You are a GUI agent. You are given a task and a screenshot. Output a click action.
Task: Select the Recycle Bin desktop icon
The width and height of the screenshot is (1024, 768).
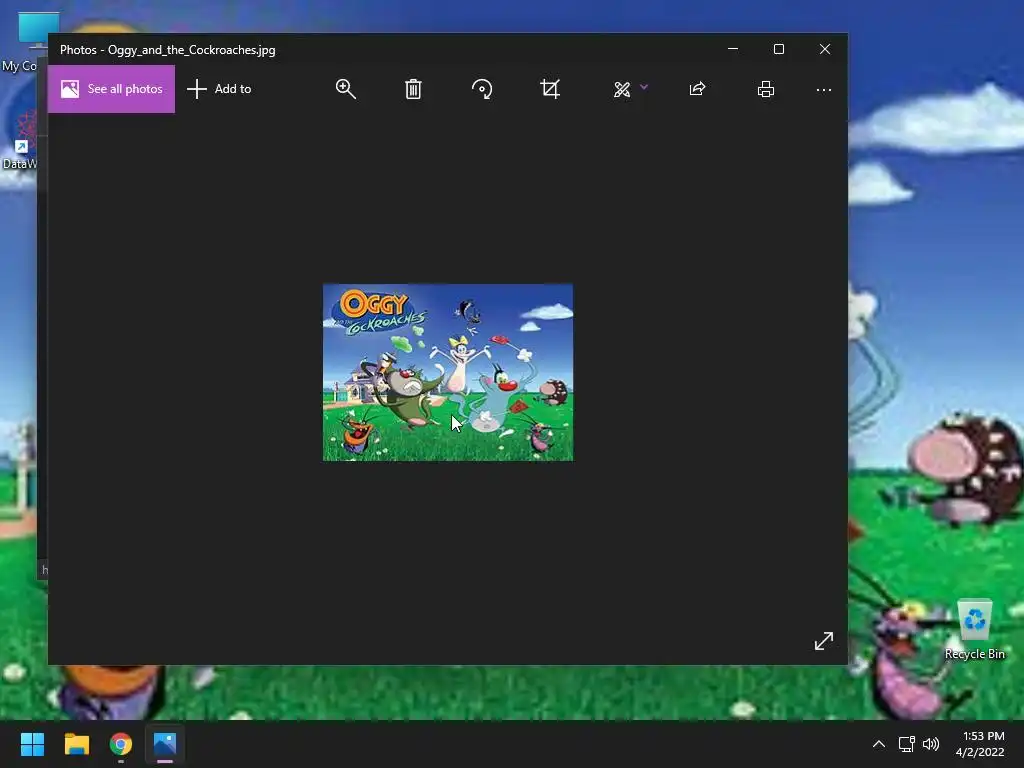(x=974, y=630)
